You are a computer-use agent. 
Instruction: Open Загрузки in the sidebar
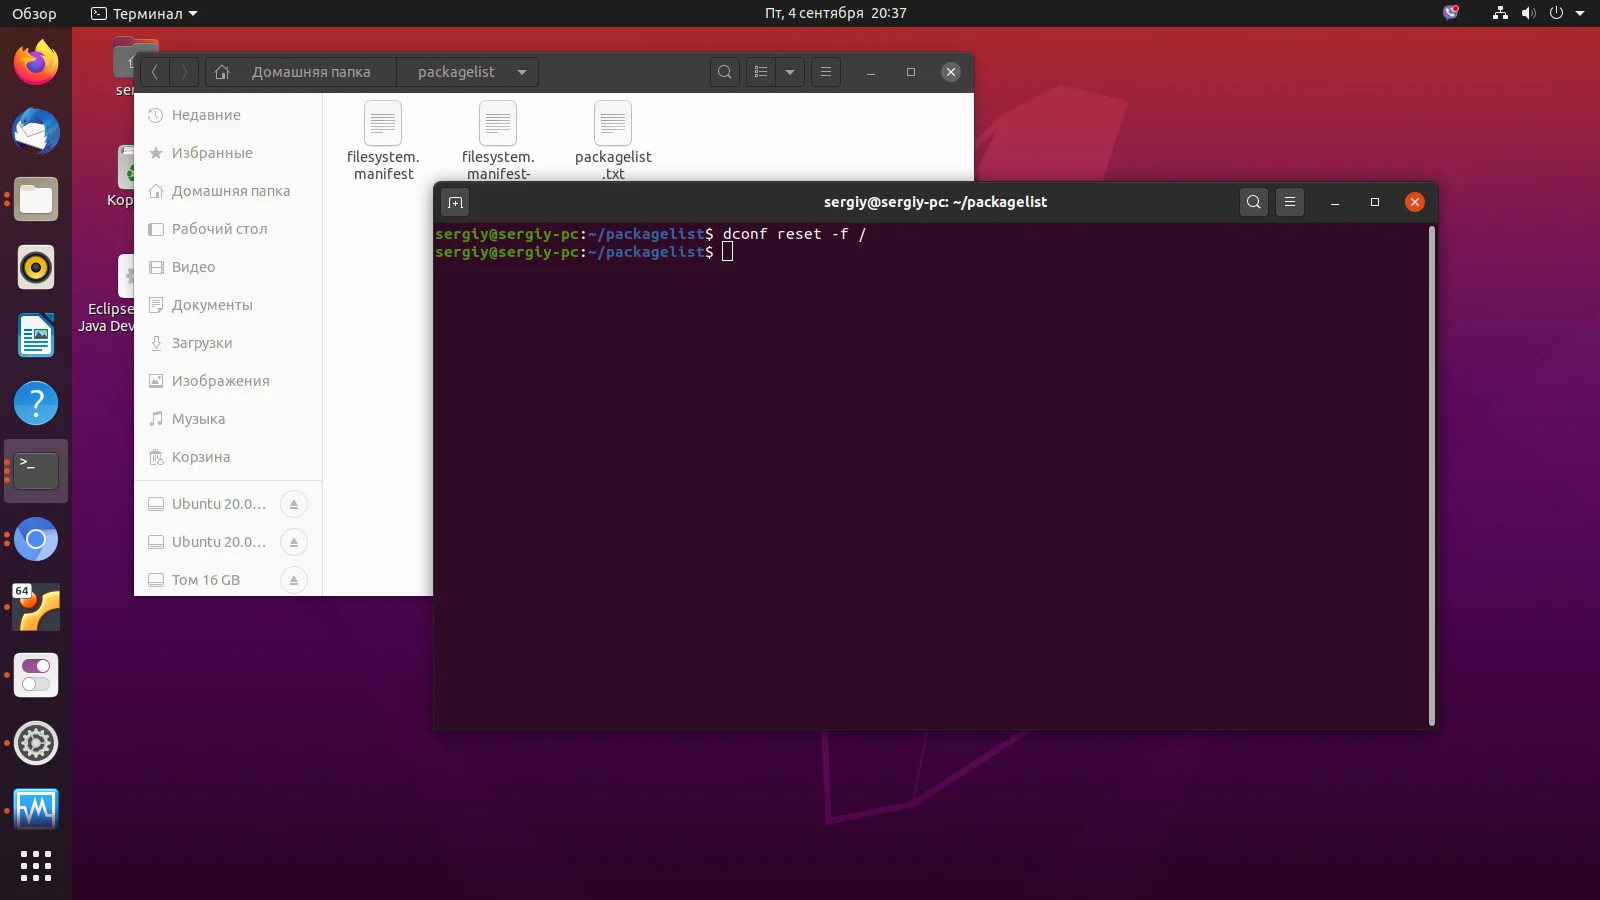[202, 343]
